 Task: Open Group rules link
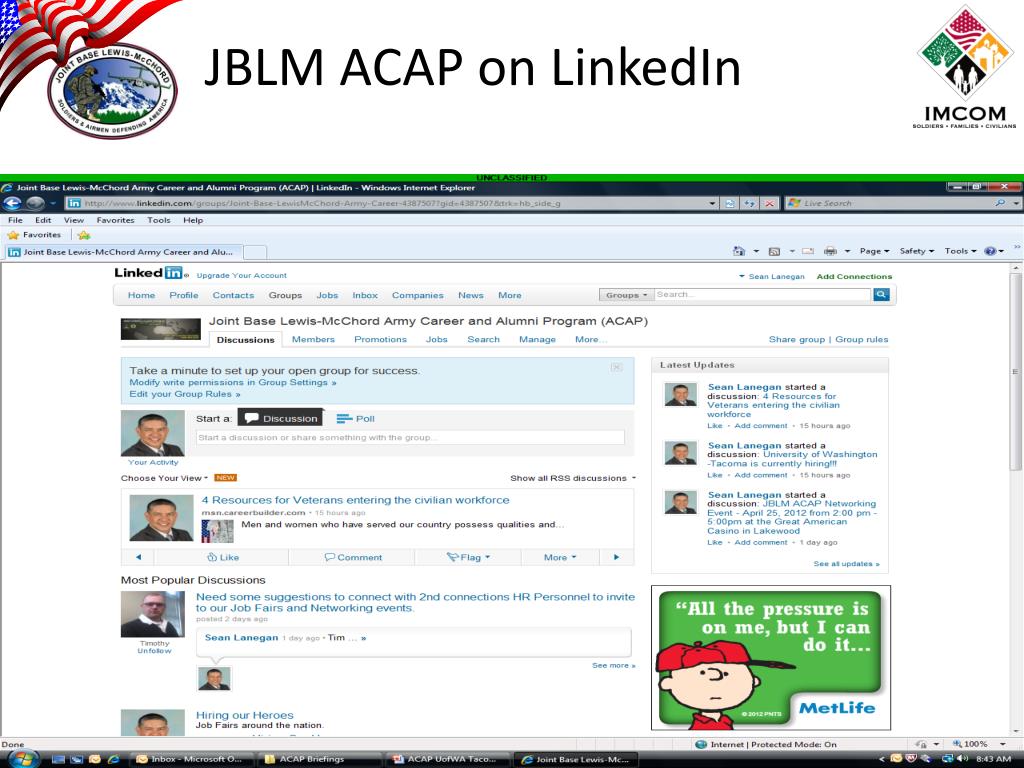[x=861, y=339]
